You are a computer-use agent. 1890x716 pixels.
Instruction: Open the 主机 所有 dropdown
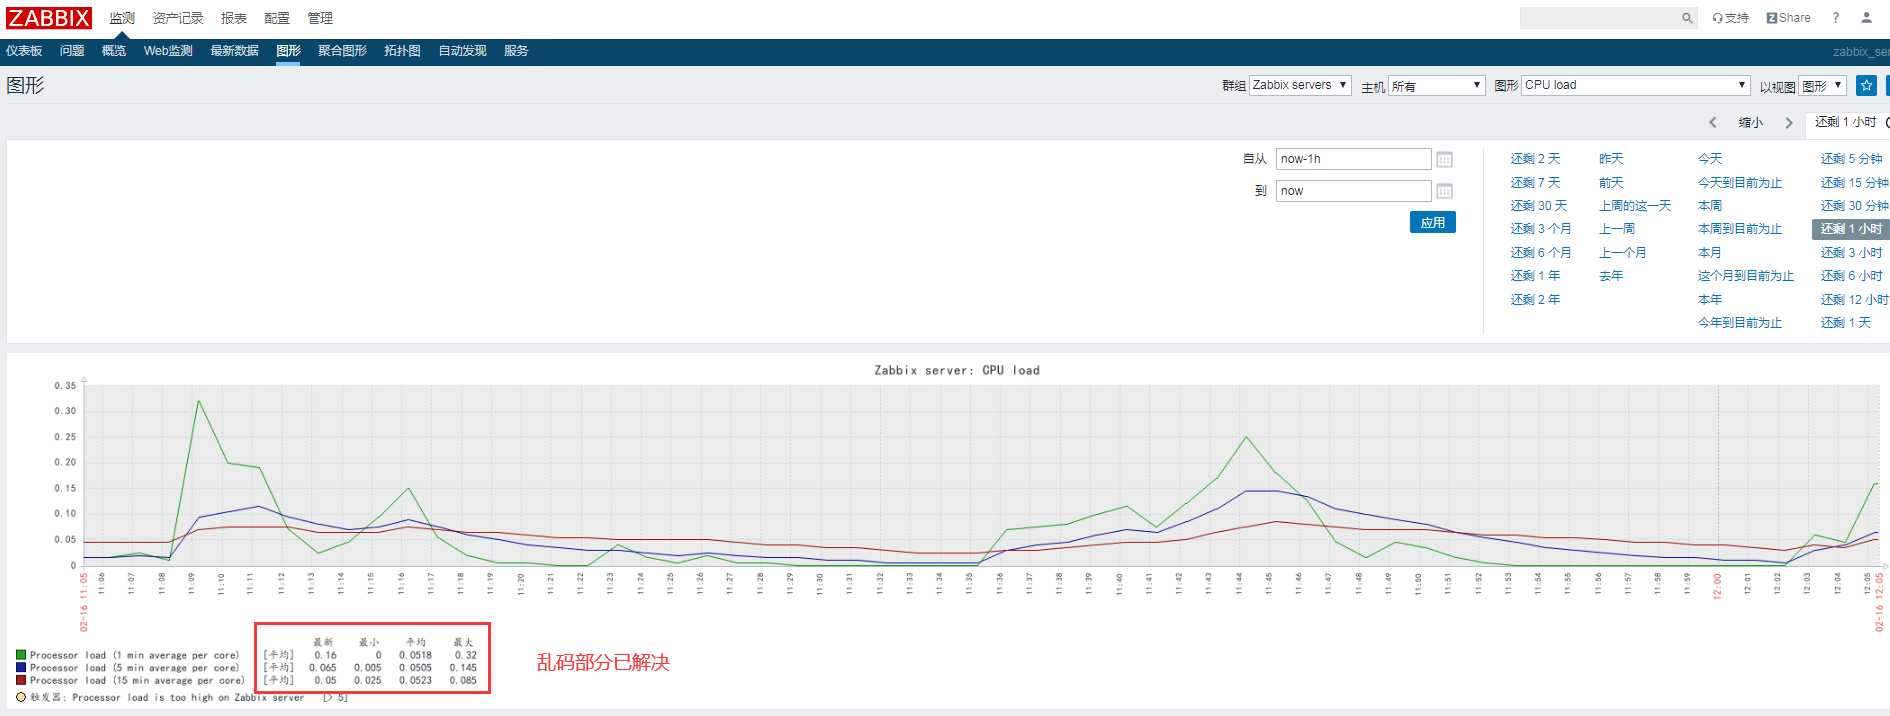(x=1436, y=86)
